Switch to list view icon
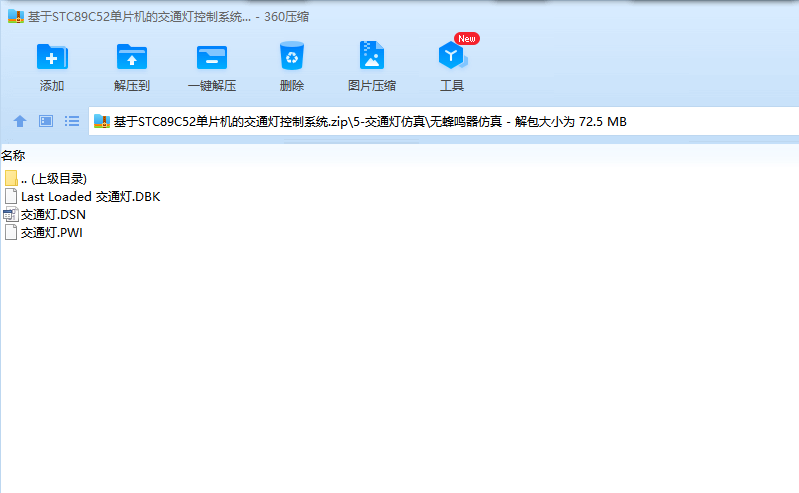The height and width of the screenshot is (493, 799). (x=72, y=121)
